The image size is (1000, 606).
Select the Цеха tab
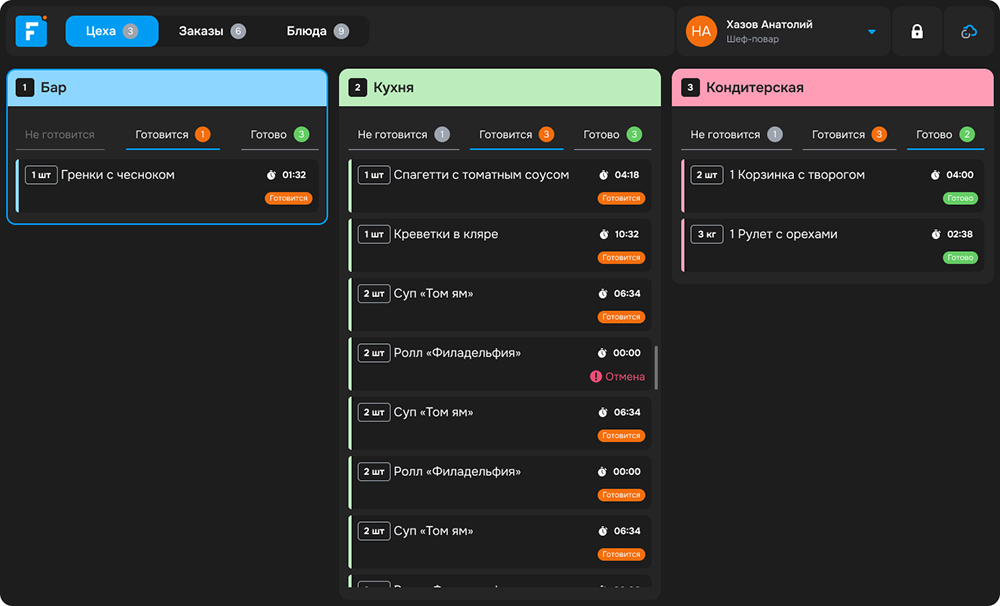pos(114,31)
